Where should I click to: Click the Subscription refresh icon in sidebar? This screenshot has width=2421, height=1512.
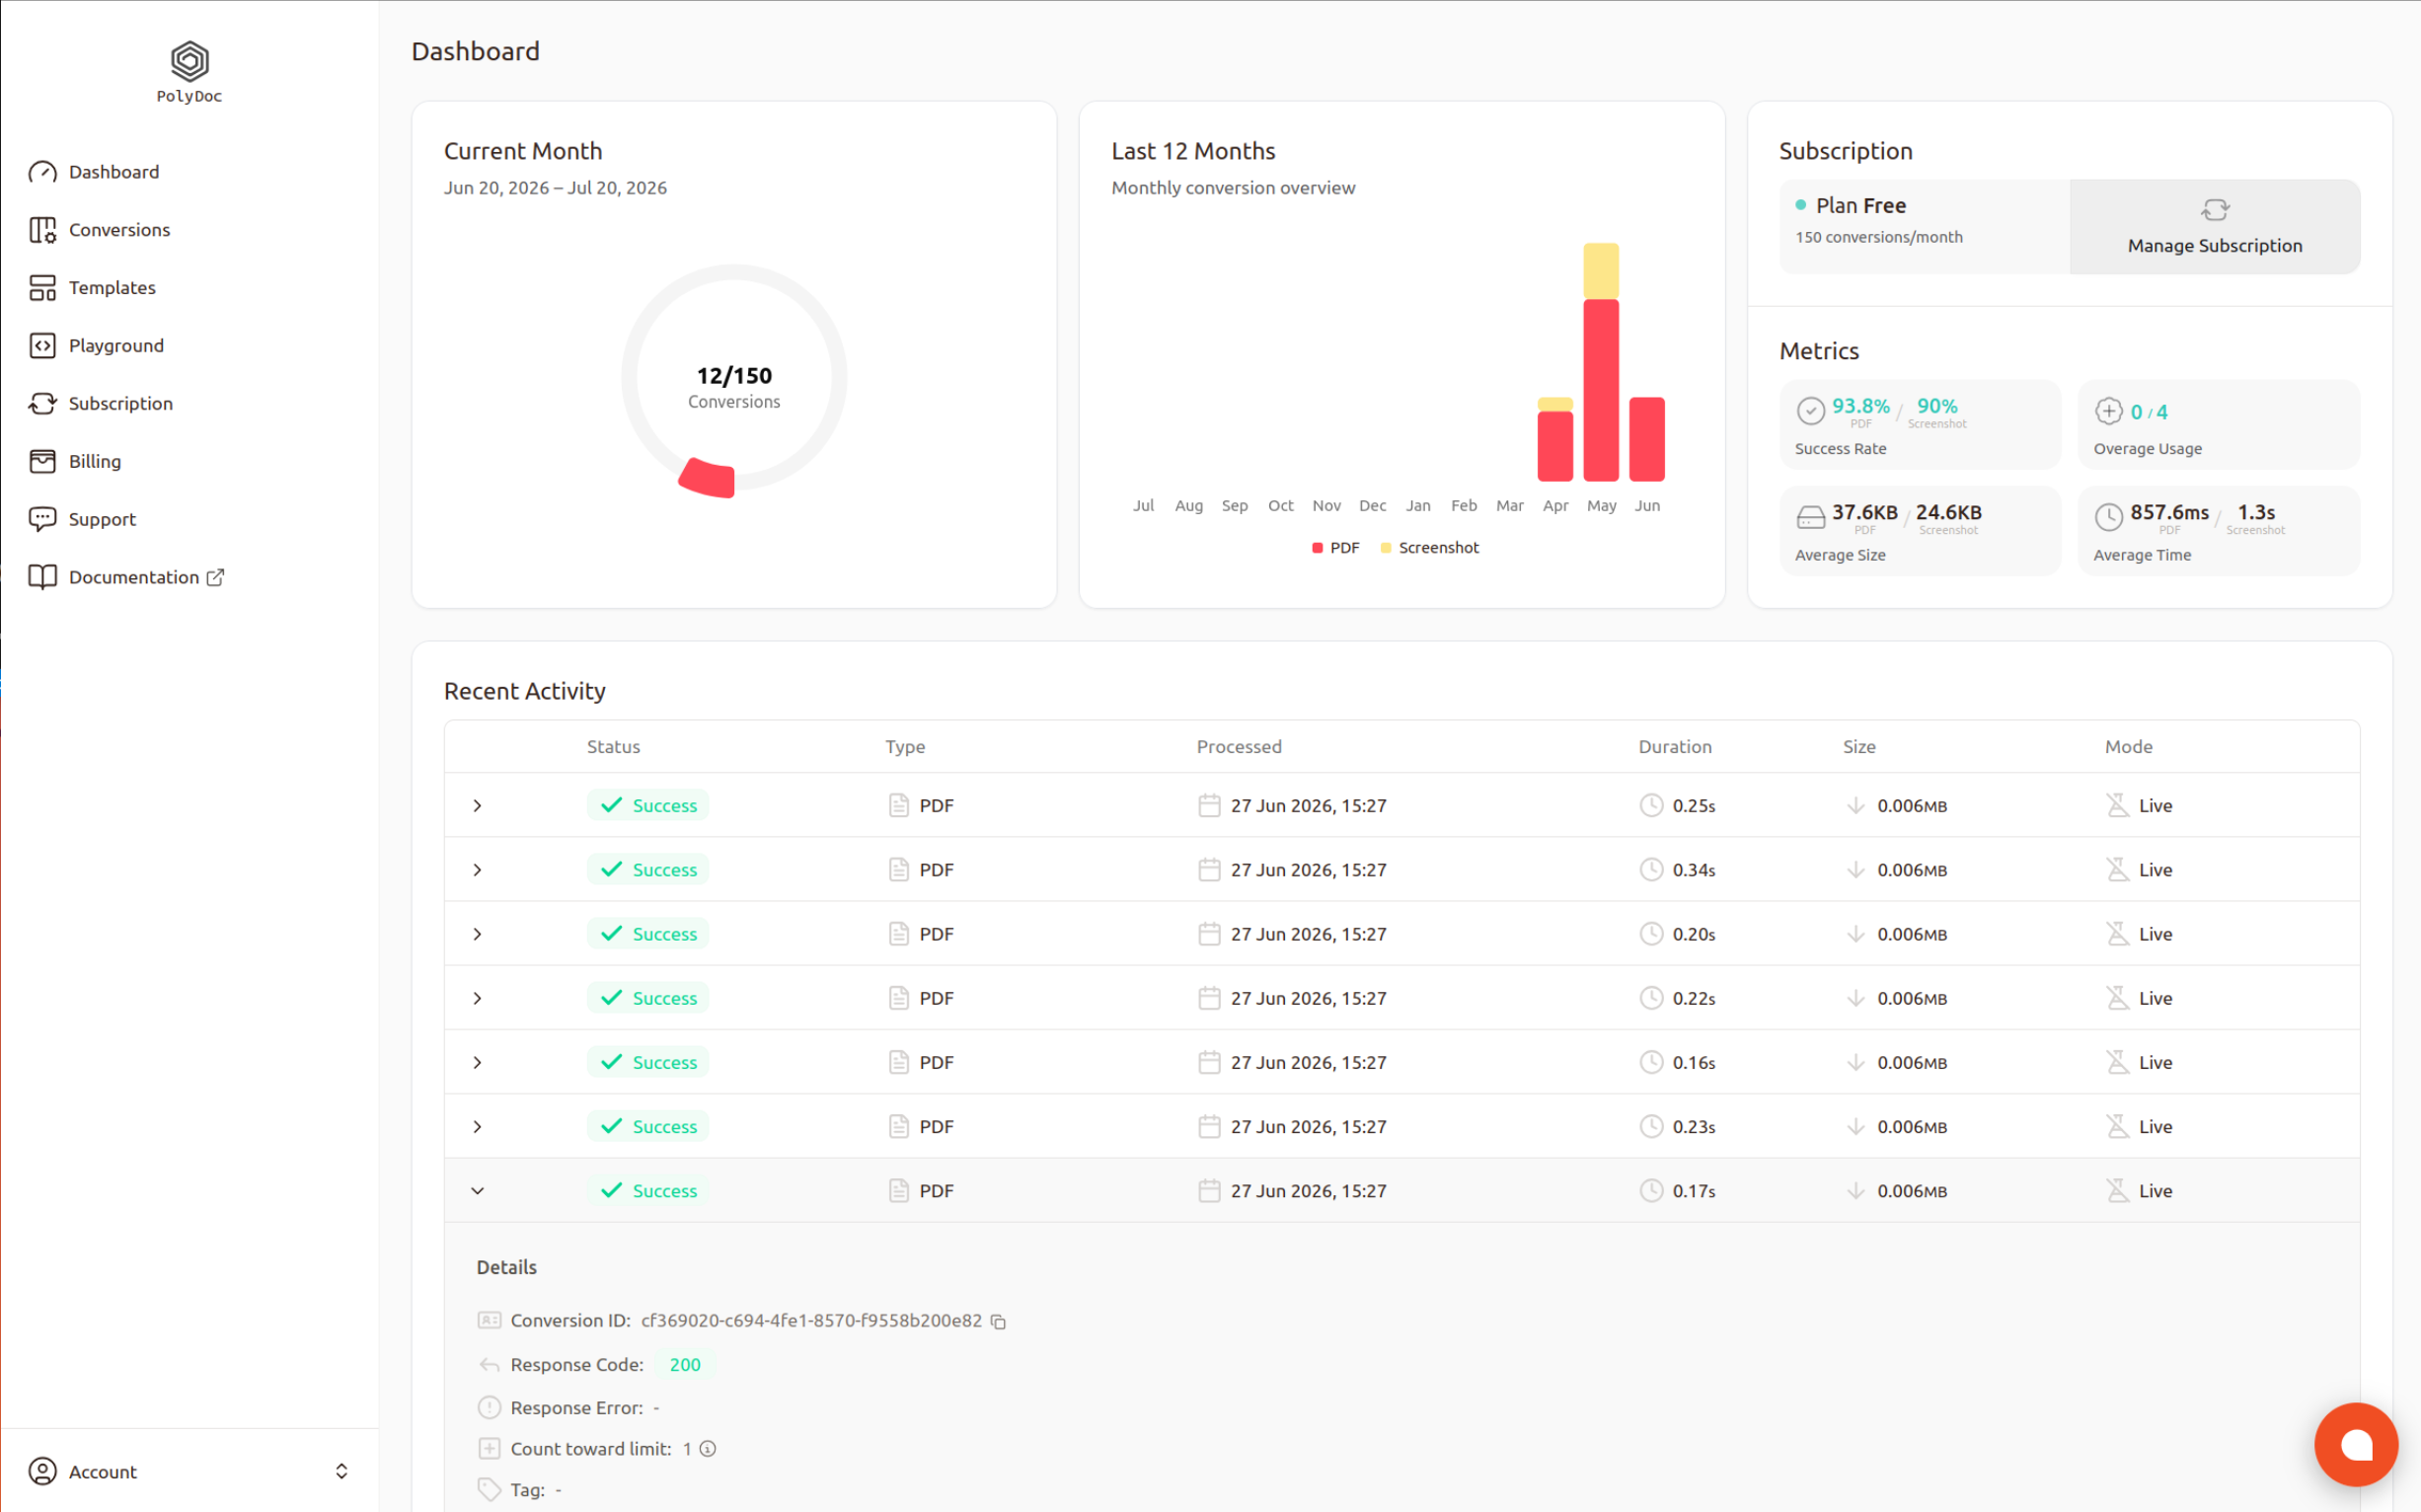42,404
